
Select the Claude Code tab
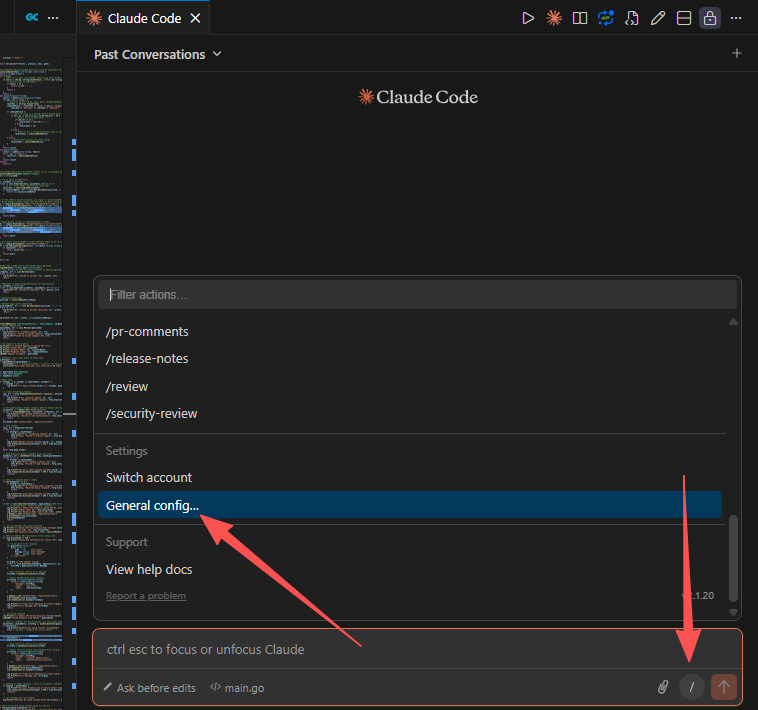pyautogui.click(x=143, y=18)
